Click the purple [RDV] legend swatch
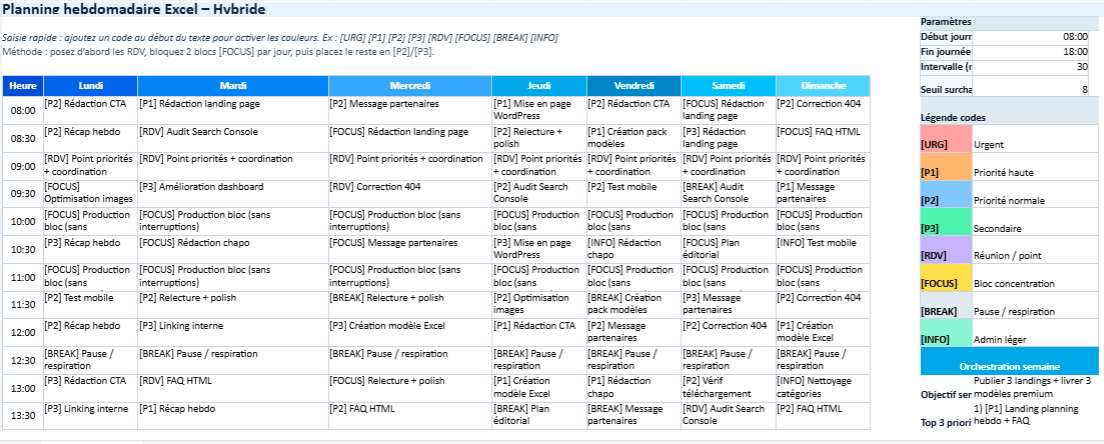 (944, 255)
